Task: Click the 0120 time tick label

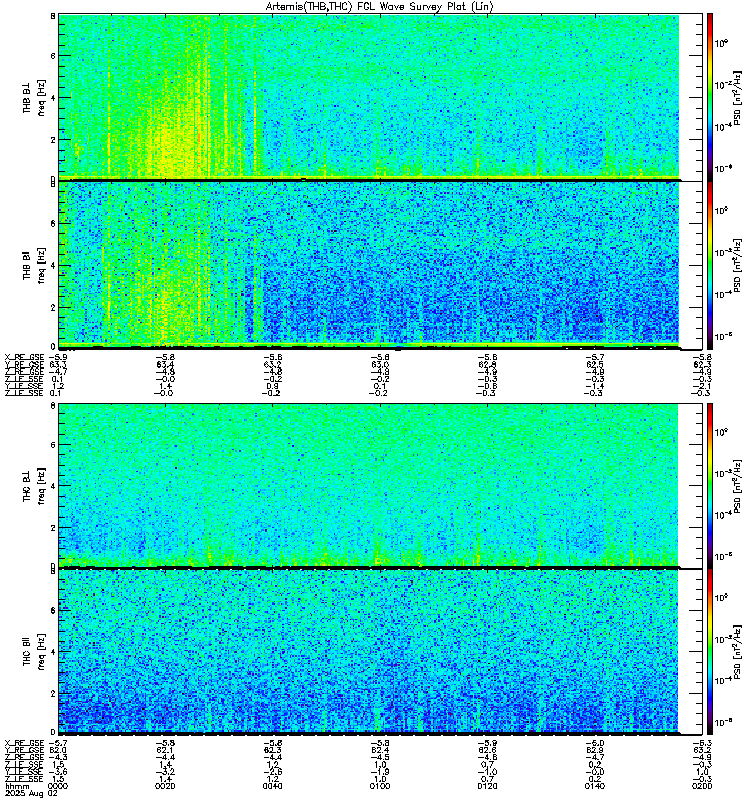Action: [x=487, y=786]
